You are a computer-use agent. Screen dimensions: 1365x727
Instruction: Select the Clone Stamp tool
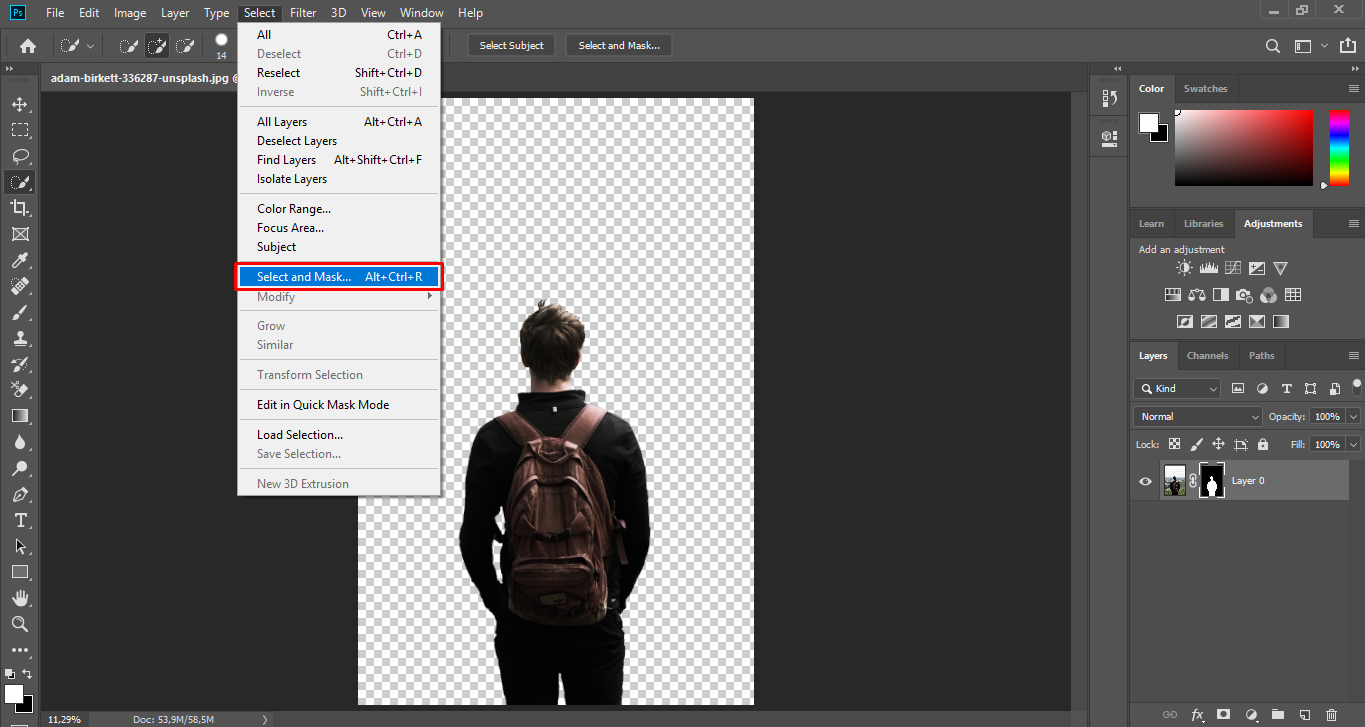click(20, 338)
